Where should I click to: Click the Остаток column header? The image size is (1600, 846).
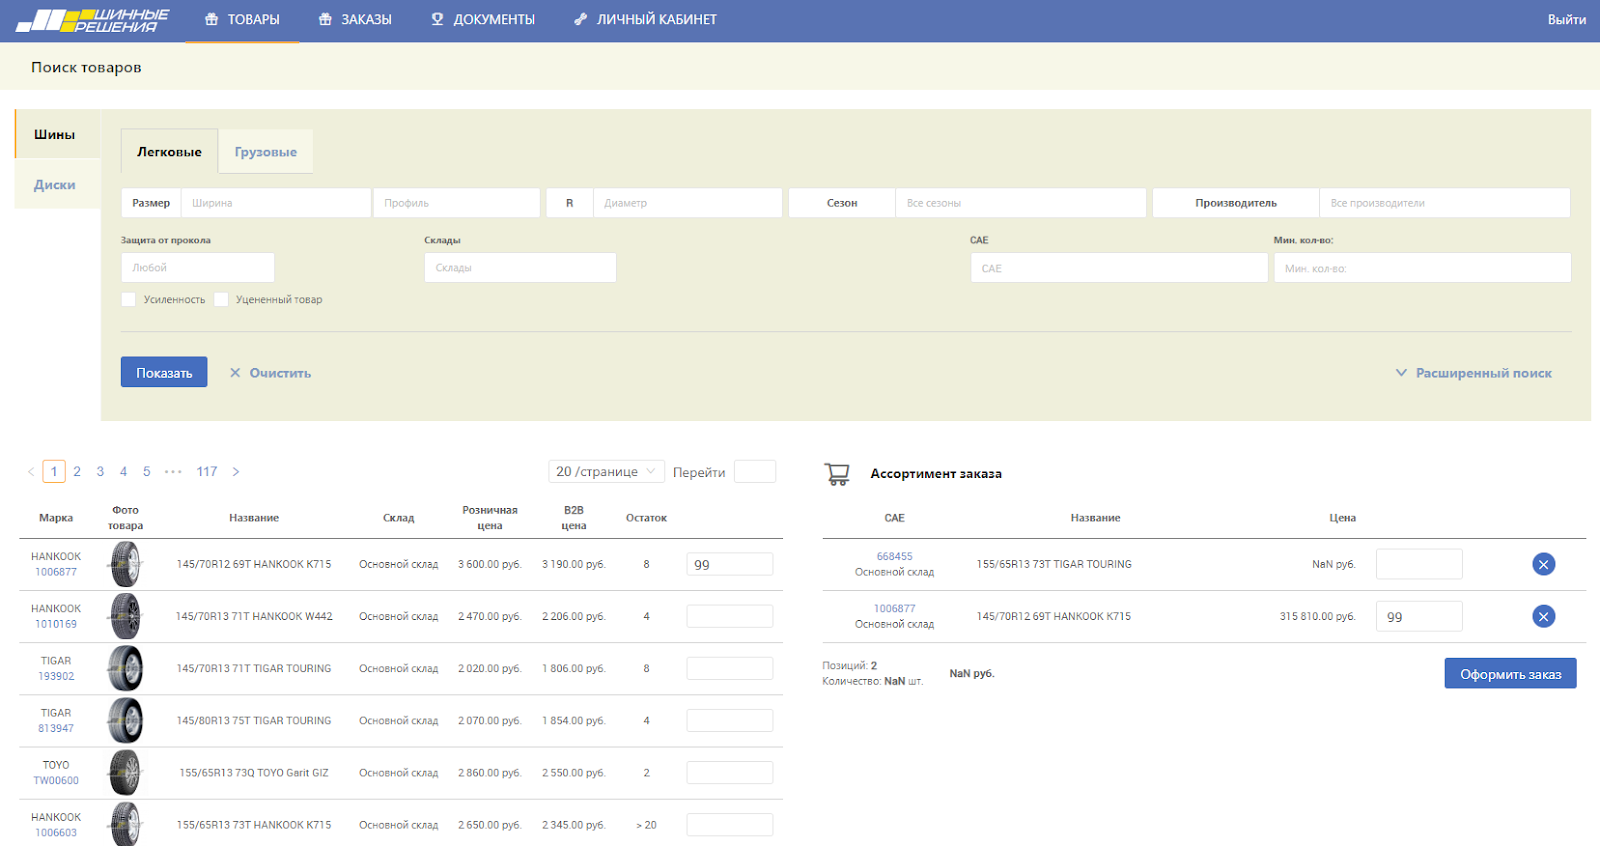click(646, 518)
